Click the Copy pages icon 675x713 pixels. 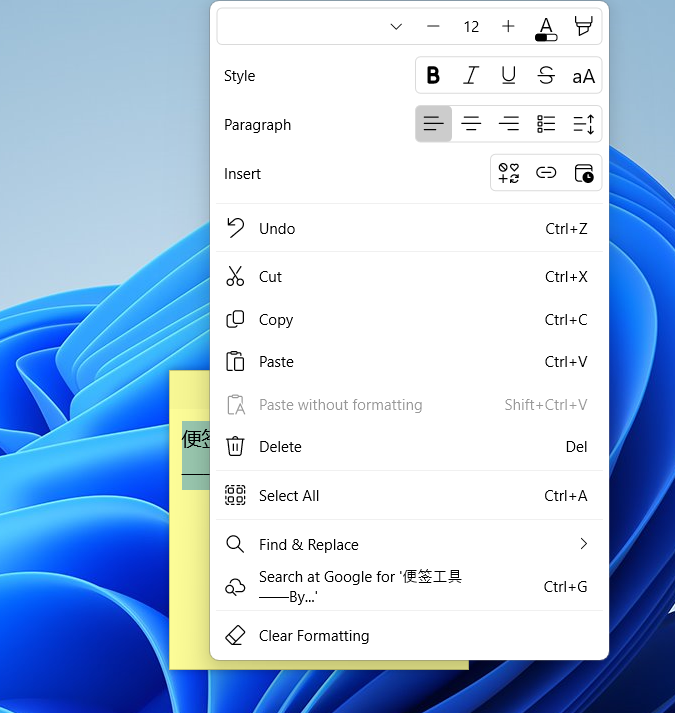coord(235,320)
